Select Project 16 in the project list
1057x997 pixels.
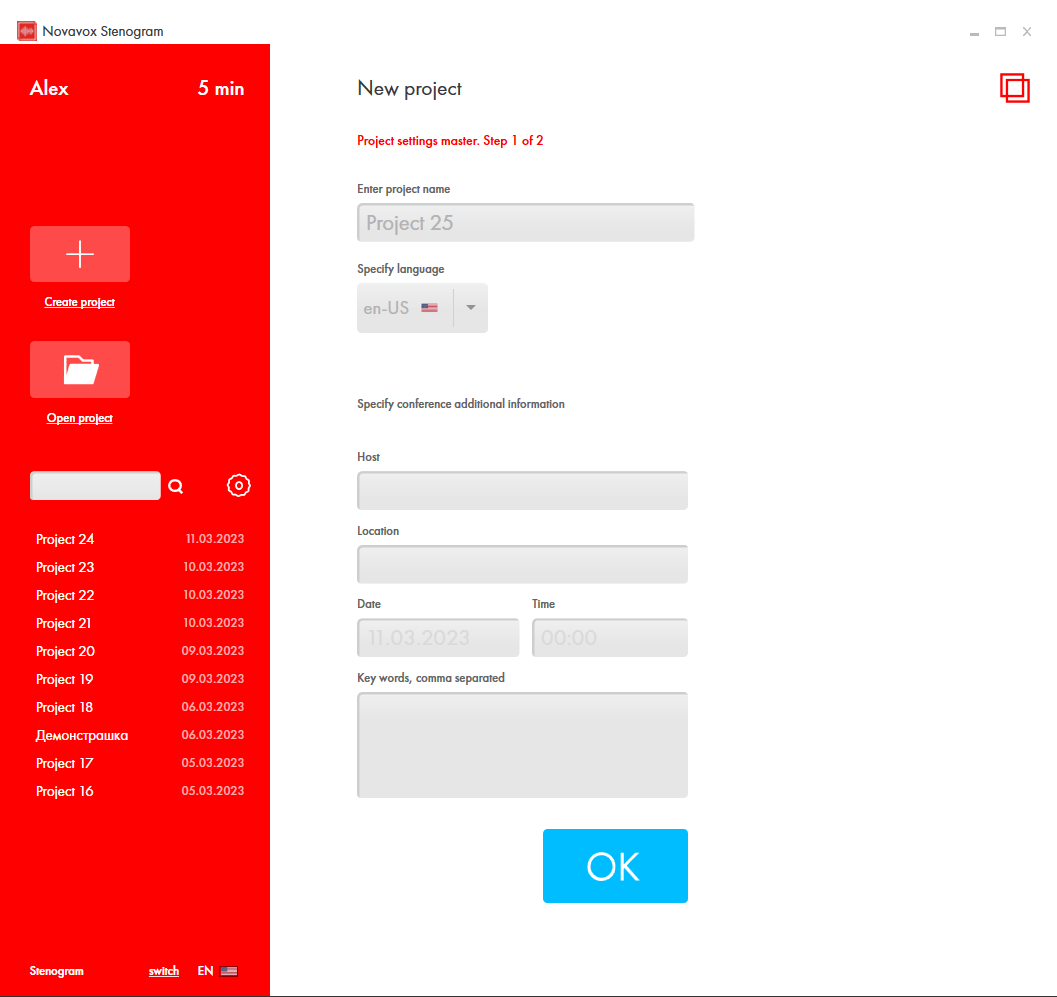65,791
